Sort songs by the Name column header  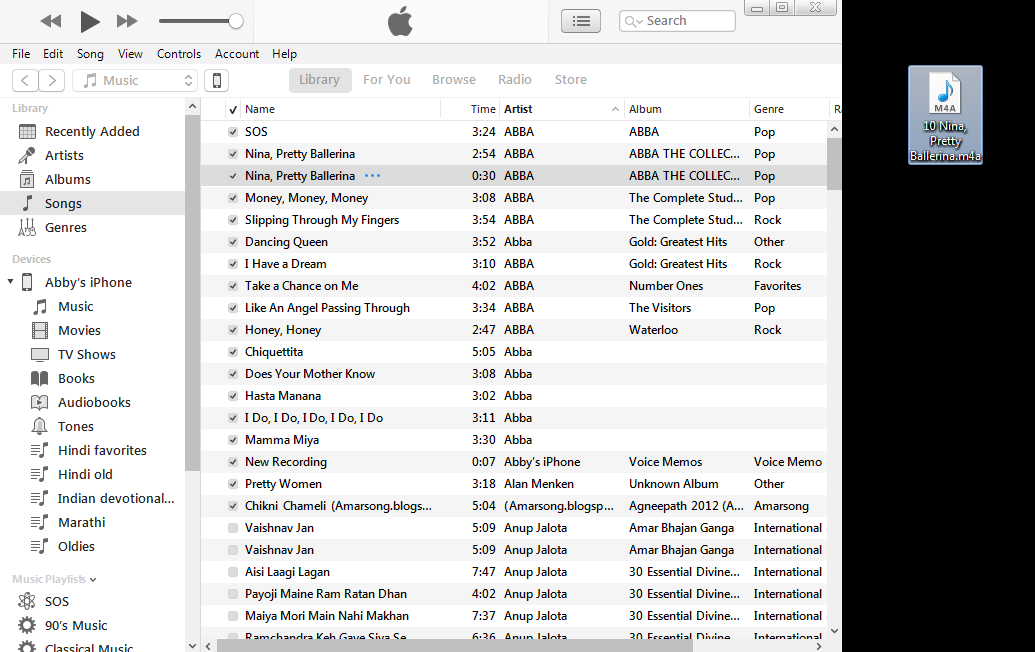(341, 110)
